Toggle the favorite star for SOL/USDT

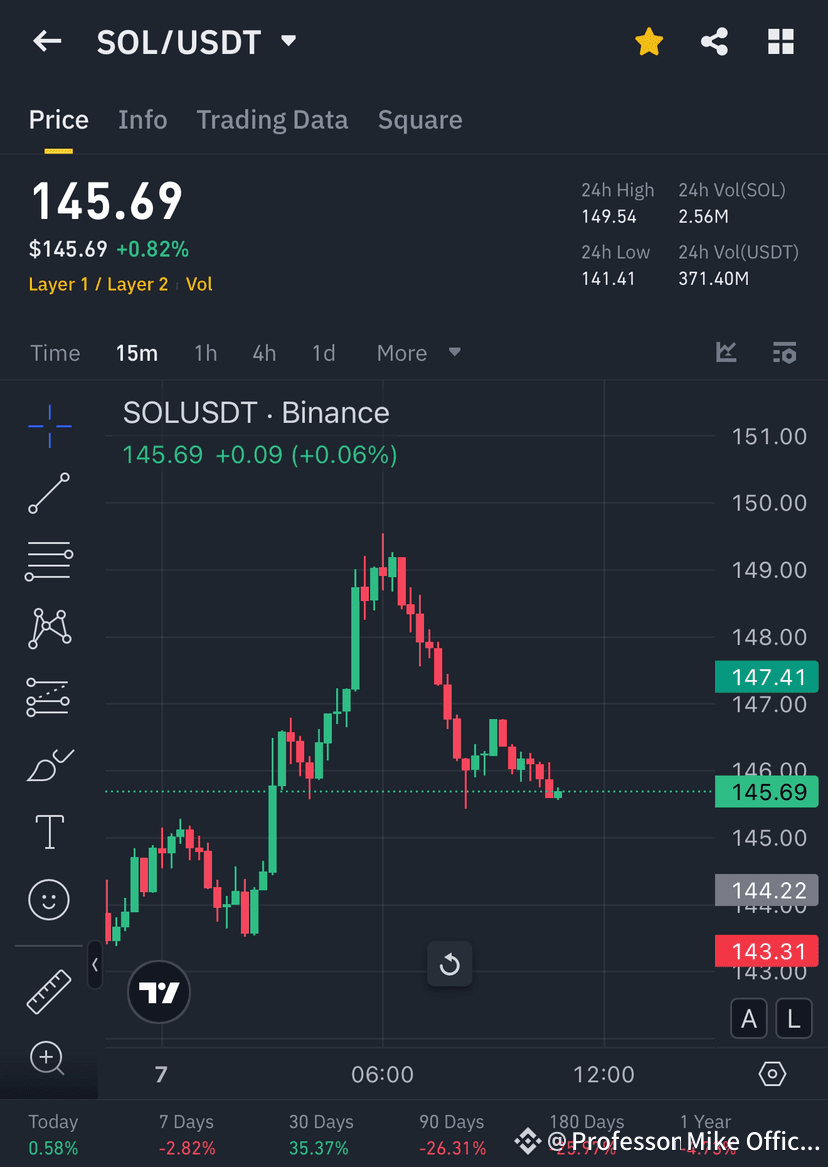(648, 41)
